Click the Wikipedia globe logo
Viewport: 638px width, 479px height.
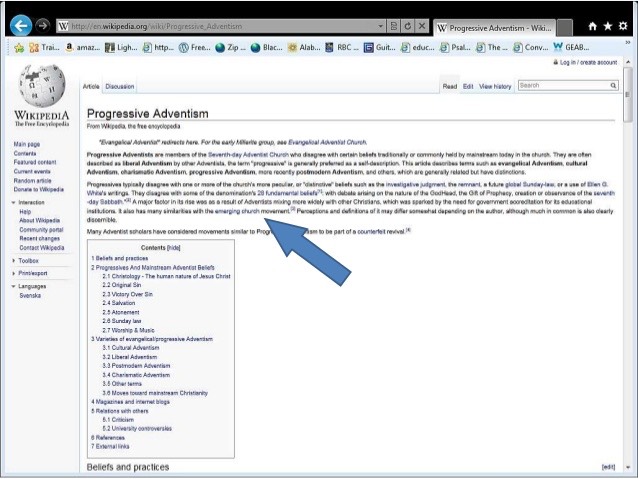pos(42,85)
